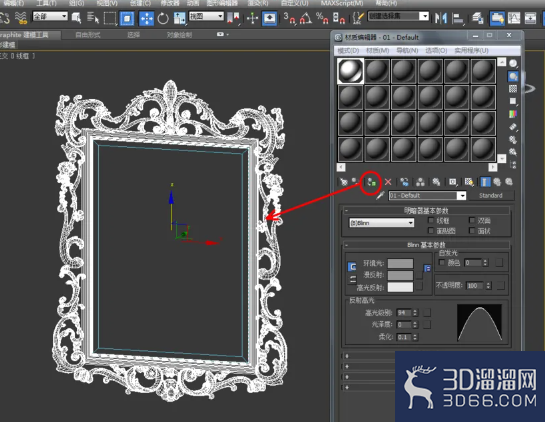Toggle Show End Result button
This screenshot has width=545, height=422.
[x=486, y=182]
